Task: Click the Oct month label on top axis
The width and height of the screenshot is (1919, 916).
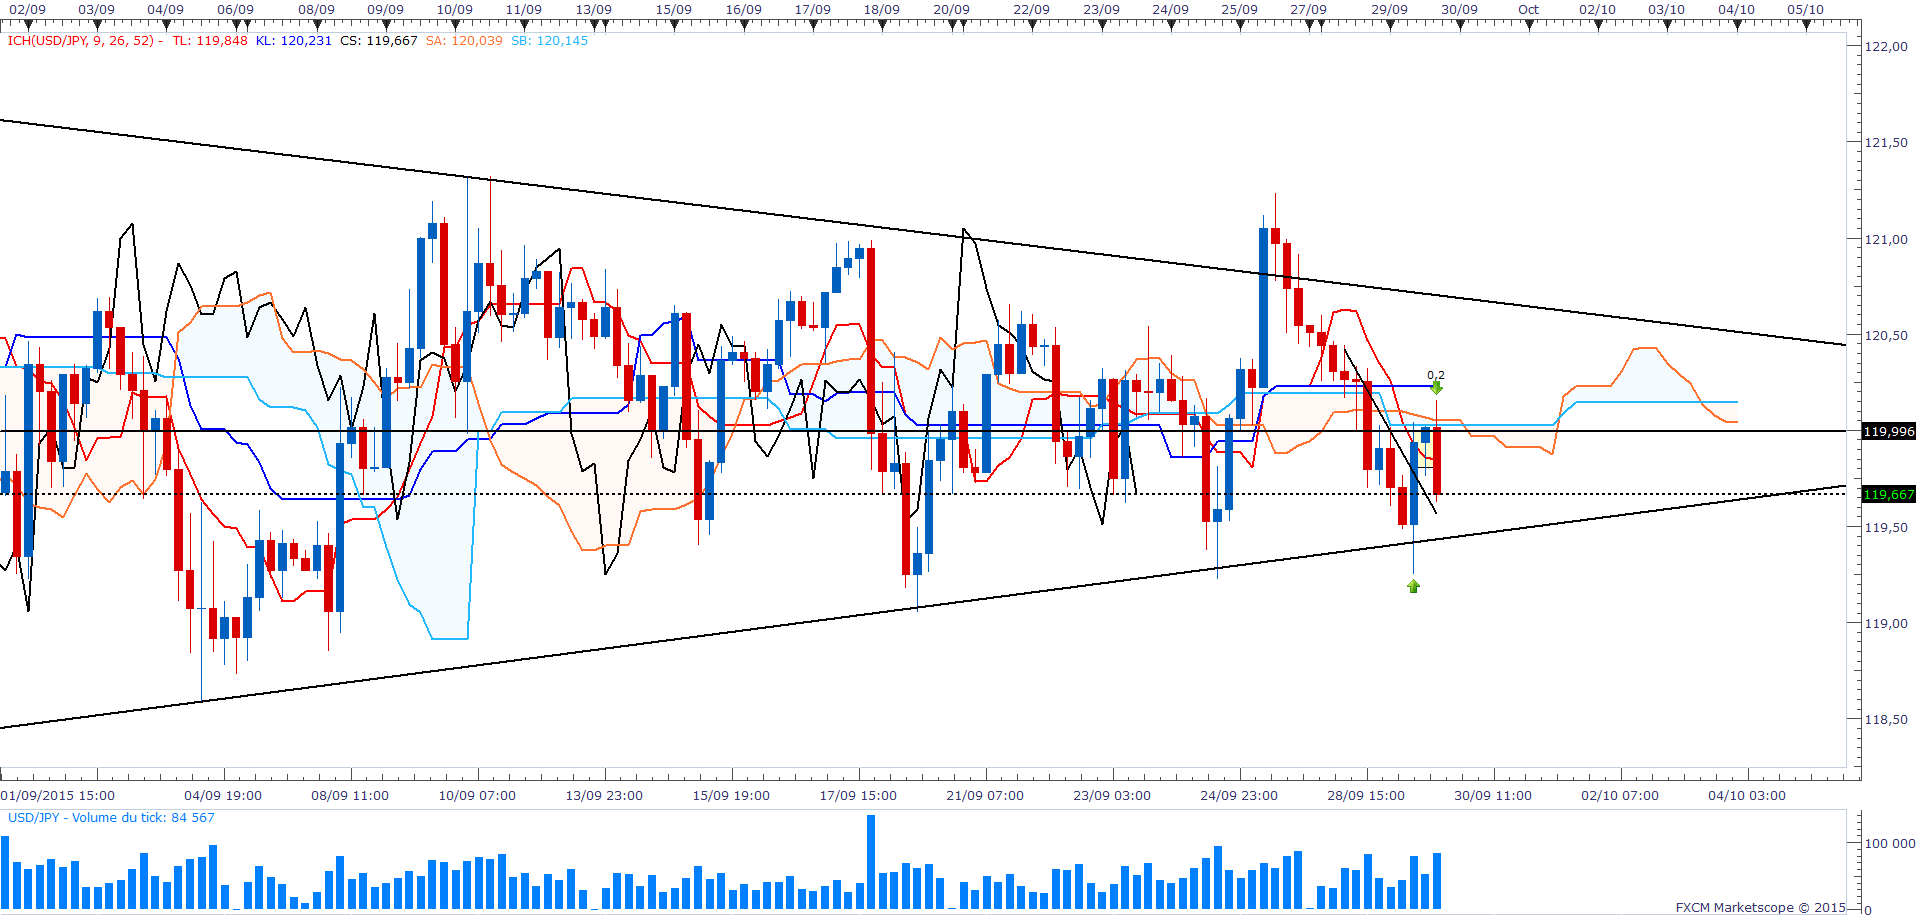Action: click(1528, 10)
